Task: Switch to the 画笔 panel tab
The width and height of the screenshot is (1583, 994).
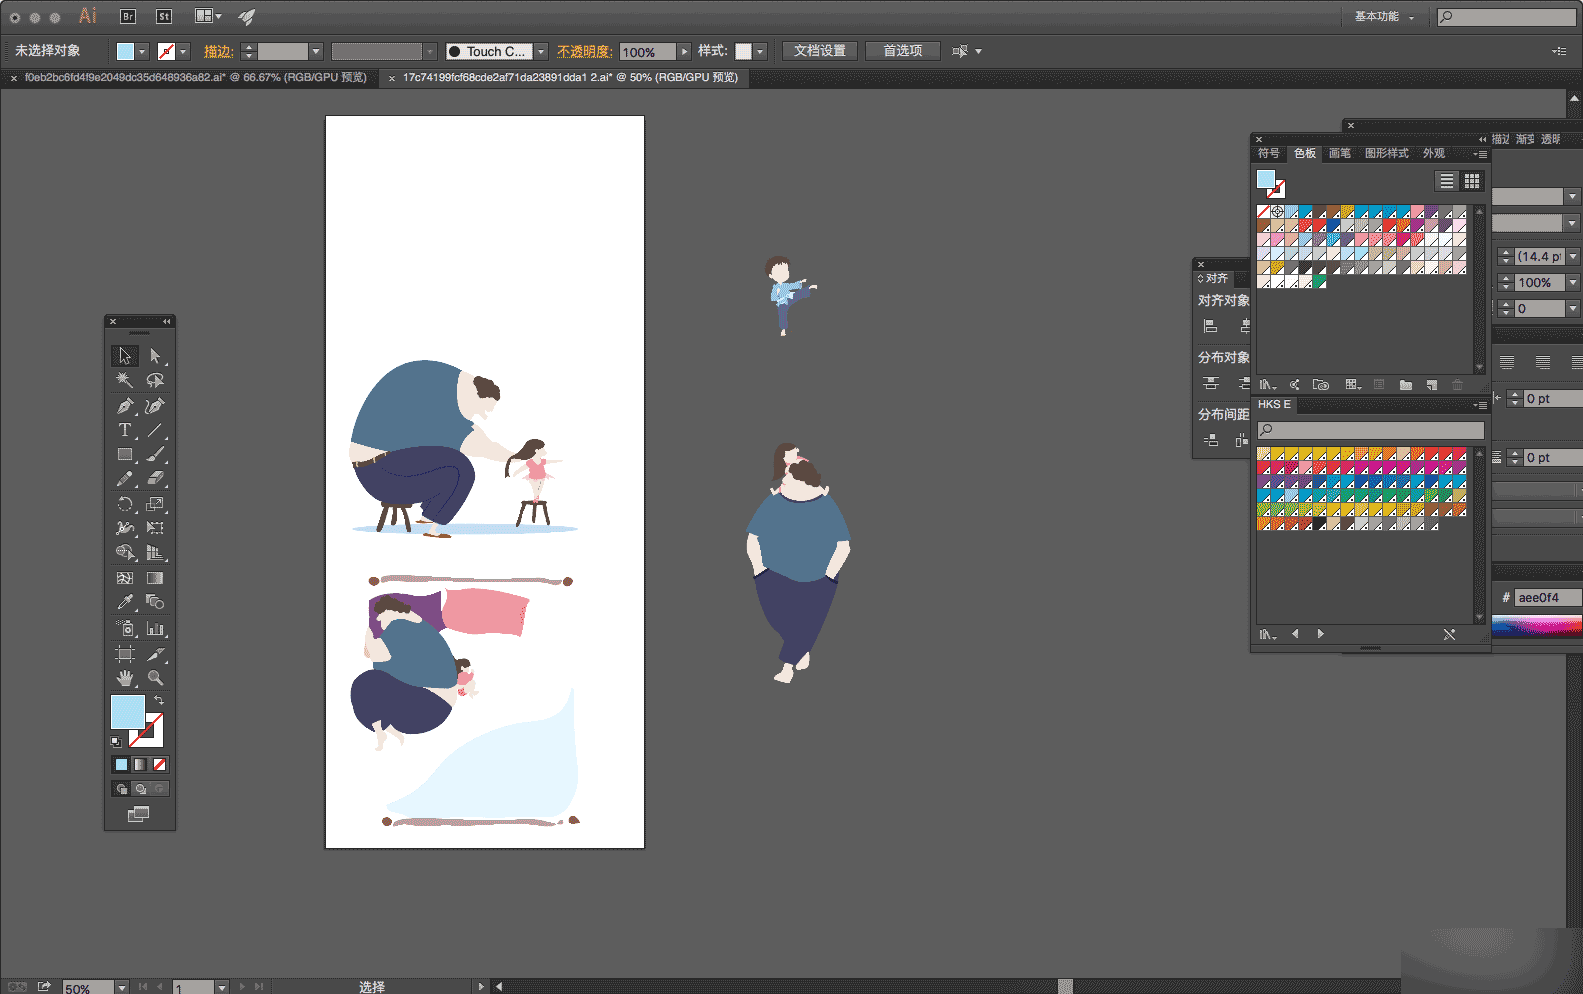Action: tap(1339, 154)
